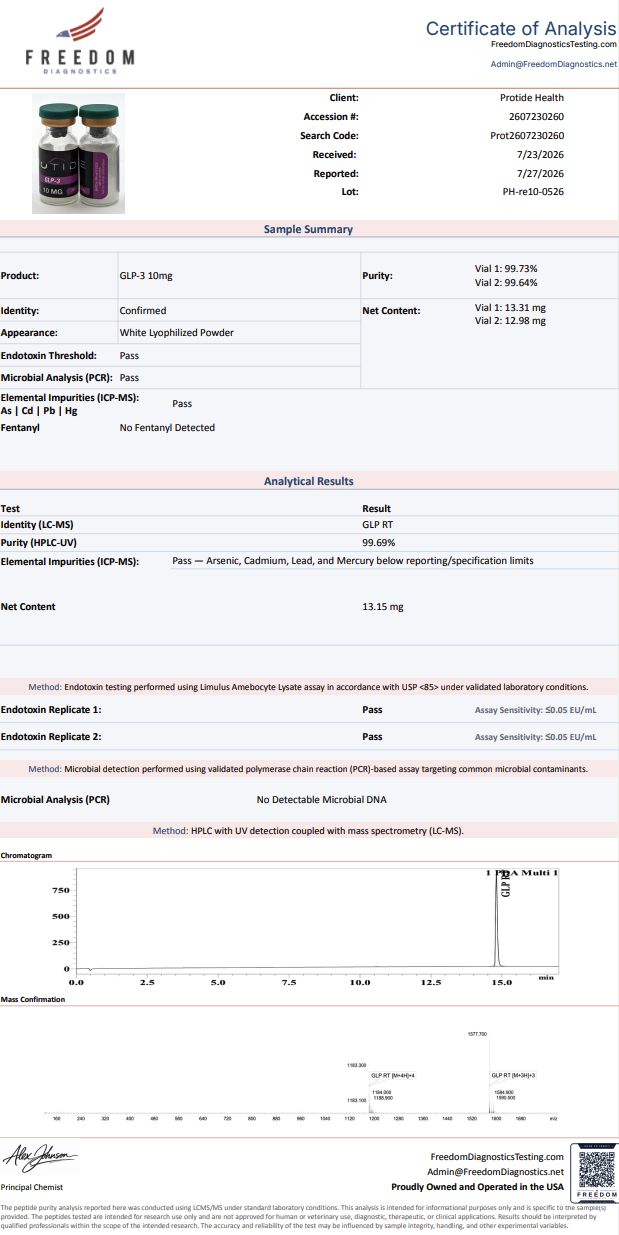This screenshot has width=619, height=1235.
Task: Click Vial 2 purity 99.64%
Action: 506,282
